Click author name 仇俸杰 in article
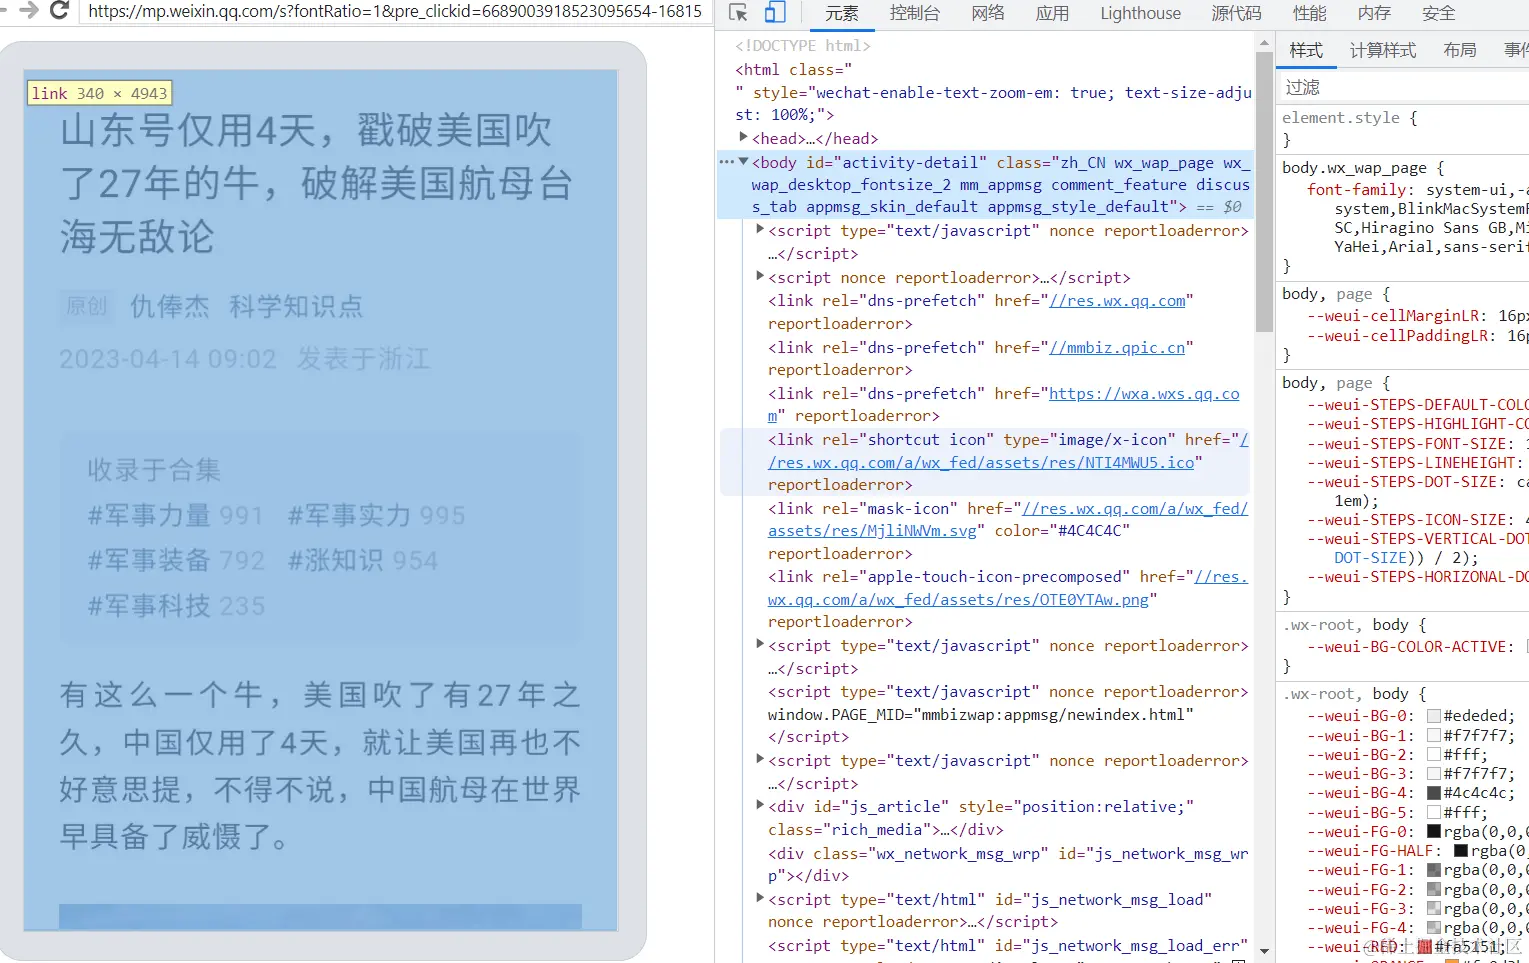Viewport: 1529px width, 963px height. 170,307
